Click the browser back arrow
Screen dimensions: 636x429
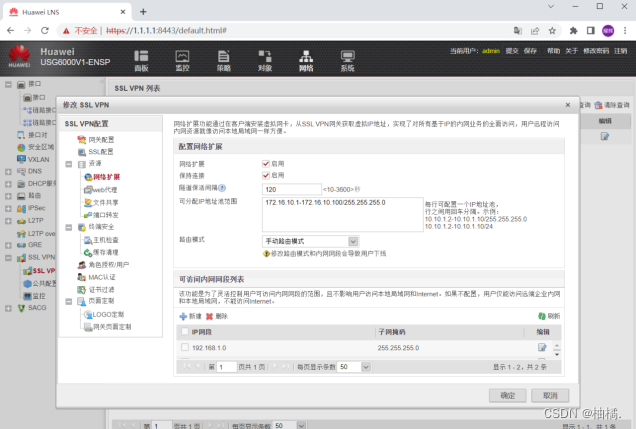(11, 30)
